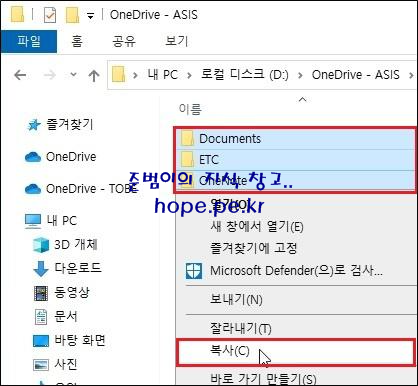Open 문서 in the navigation pane

[66, 316]
